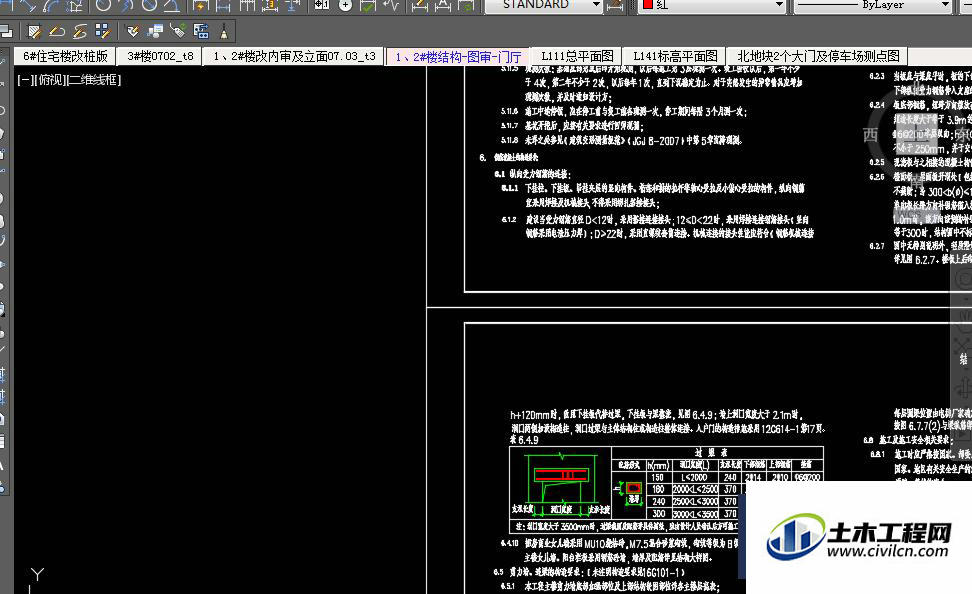Image resolution: width=972 pixels, height=594 pixels.
Task: Open the 二维线框 visual style menu
Action: click(93, 80)
